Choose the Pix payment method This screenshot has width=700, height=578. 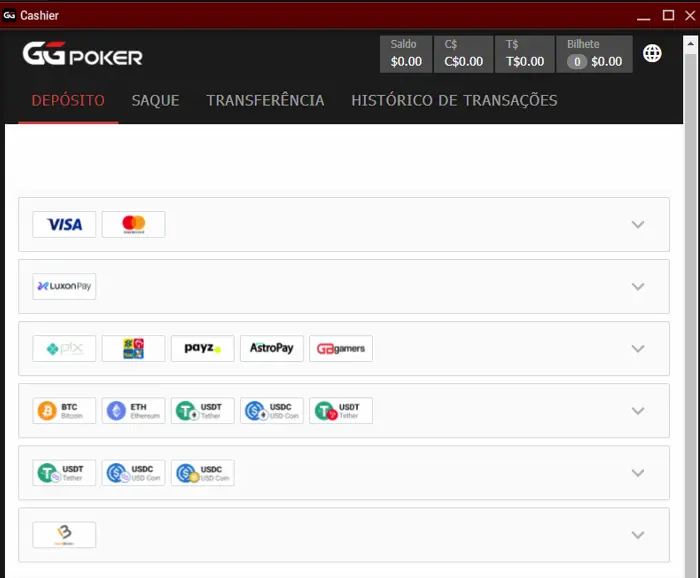(x=64, y=349)
